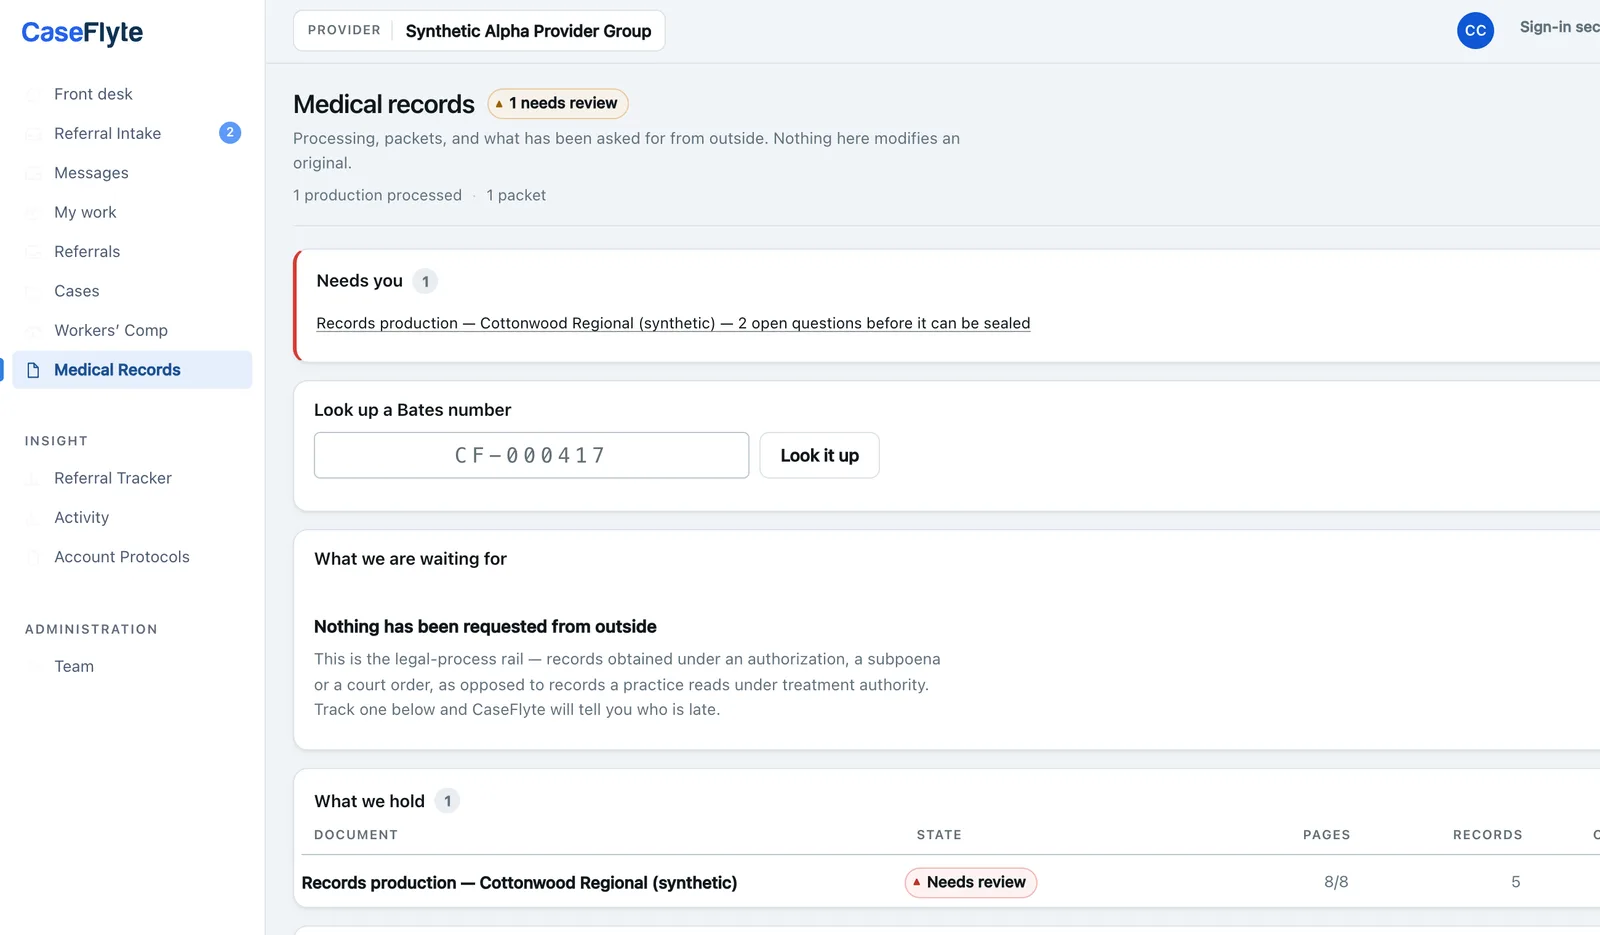Click the Messages icon in sidebar
Image resolution: width=1600 pixels, height=935 pixels.
33,173
